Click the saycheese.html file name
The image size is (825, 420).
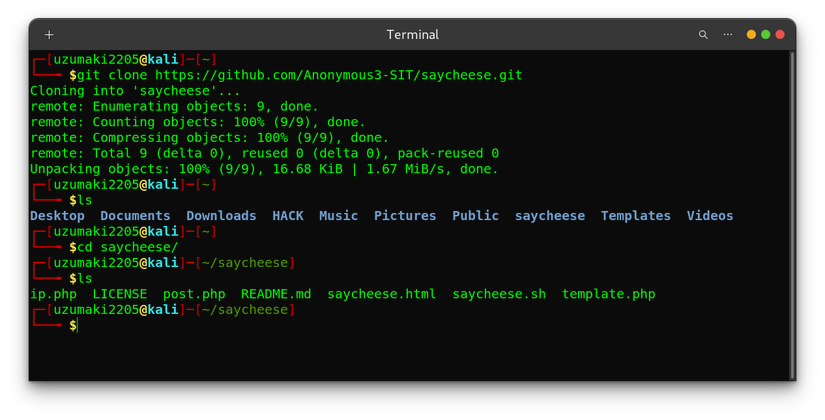click(381, 294)
